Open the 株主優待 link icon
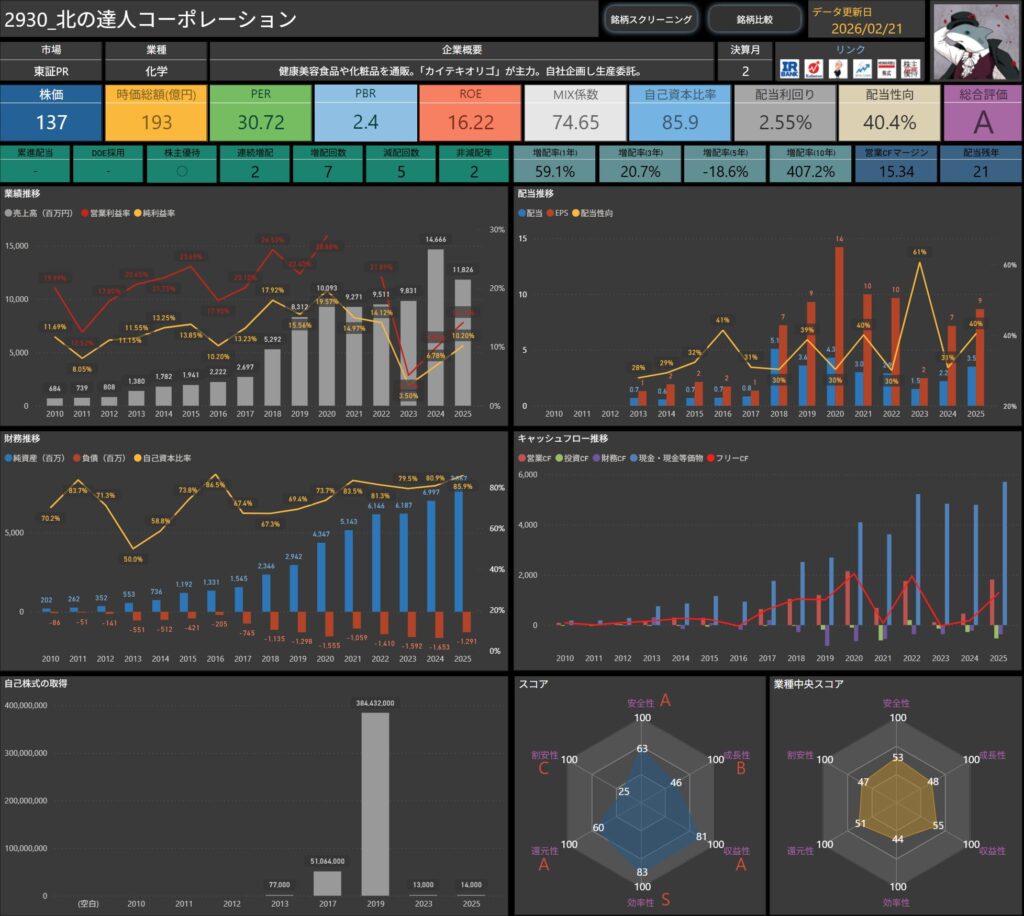The width and height of the screenshot is (1024, 916). tap(911, 68)
